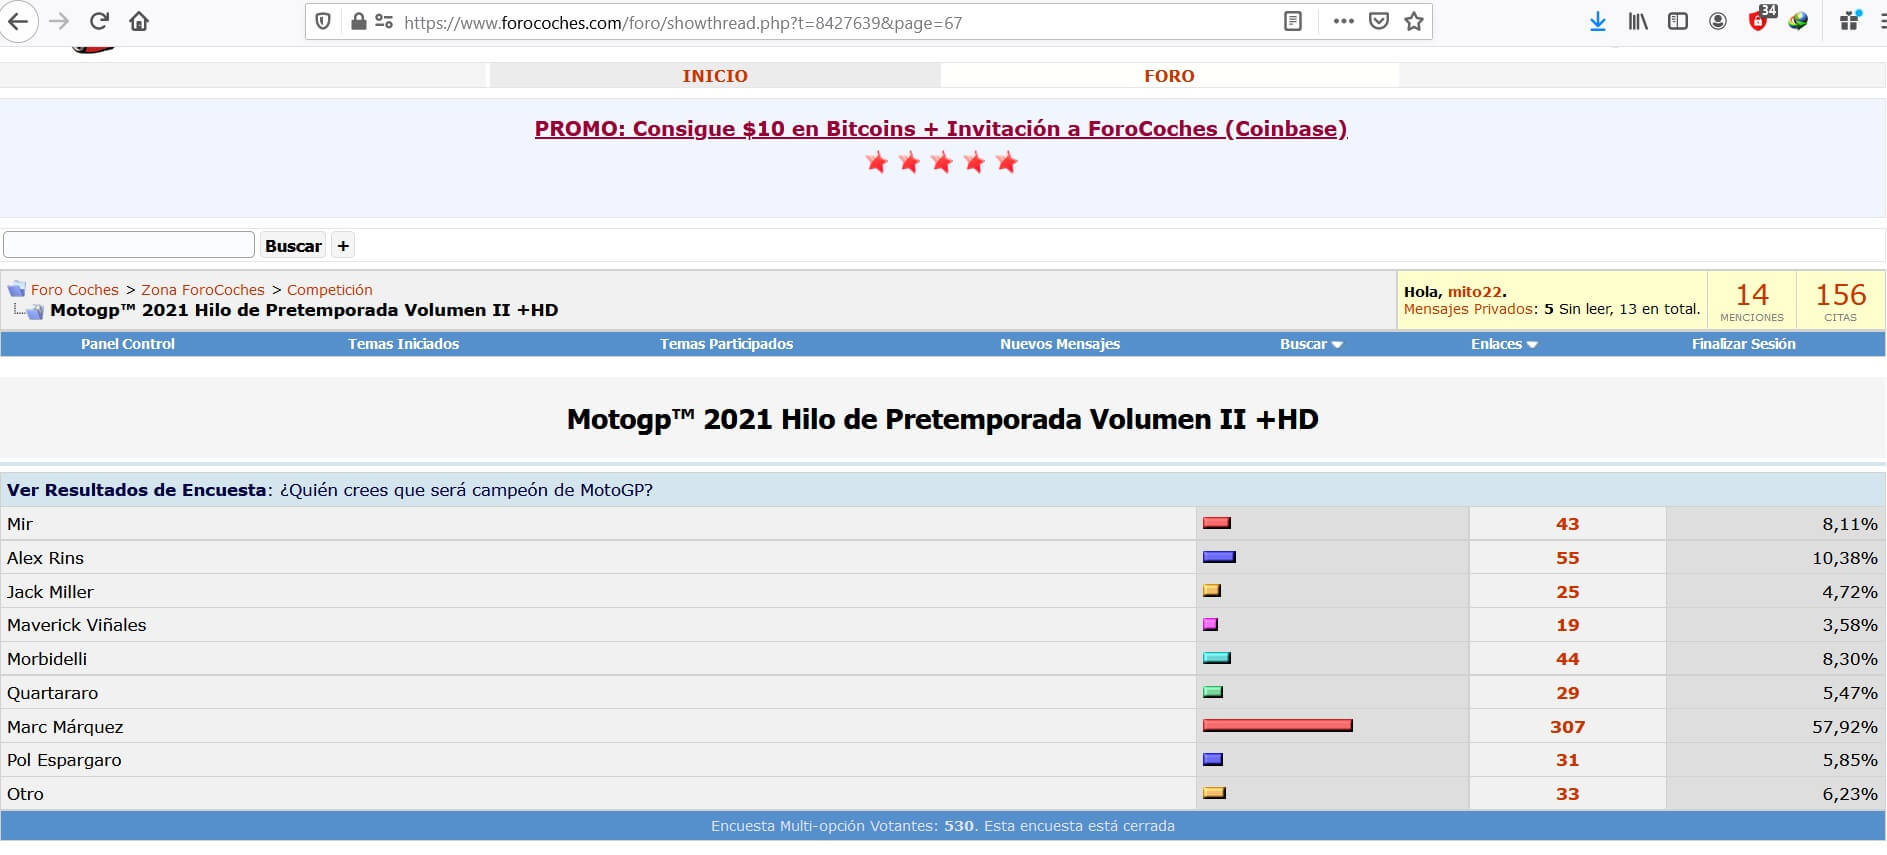The width and height of the screenshot is (1887, 855).
Task: Click the browser forward arrow
Action: tap(60, 21)
